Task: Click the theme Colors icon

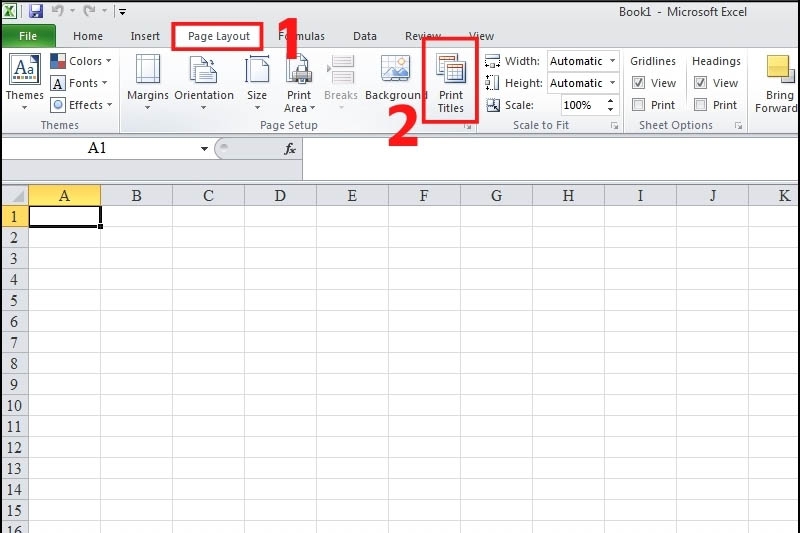Action: coord(58,61)
